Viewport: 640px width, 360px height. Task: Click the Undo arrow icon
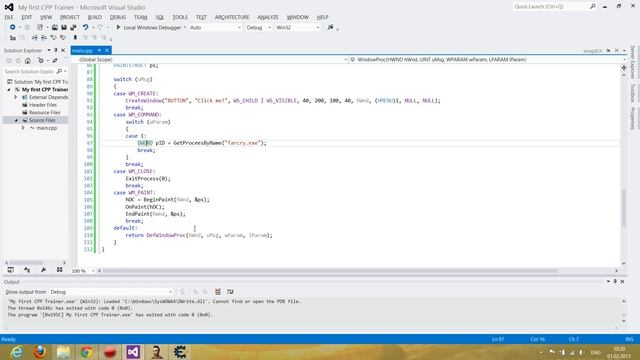pos(85,27)
